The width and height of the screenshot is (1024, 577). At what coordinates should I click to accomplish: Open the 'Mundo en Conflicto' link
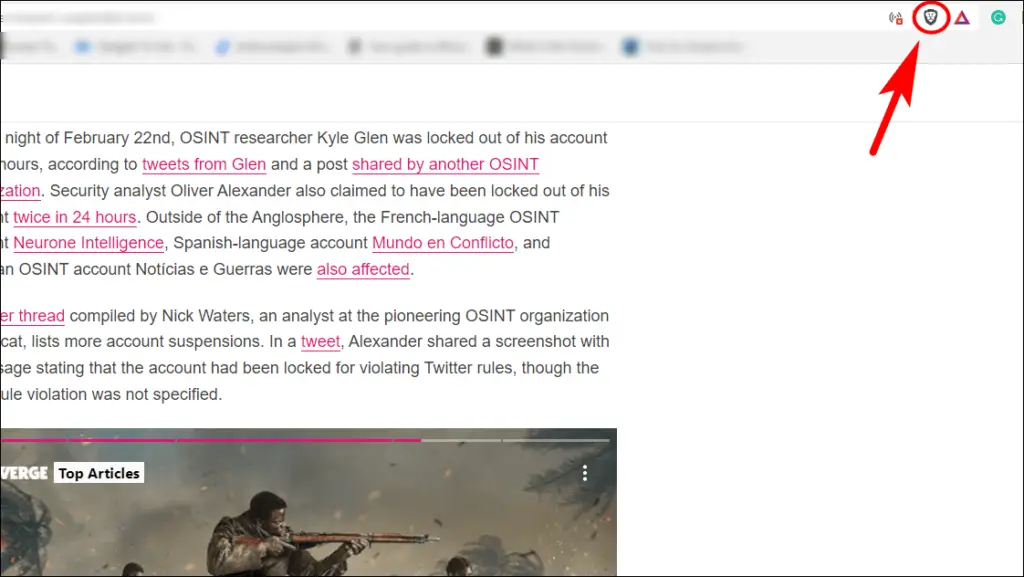(443, 243)
